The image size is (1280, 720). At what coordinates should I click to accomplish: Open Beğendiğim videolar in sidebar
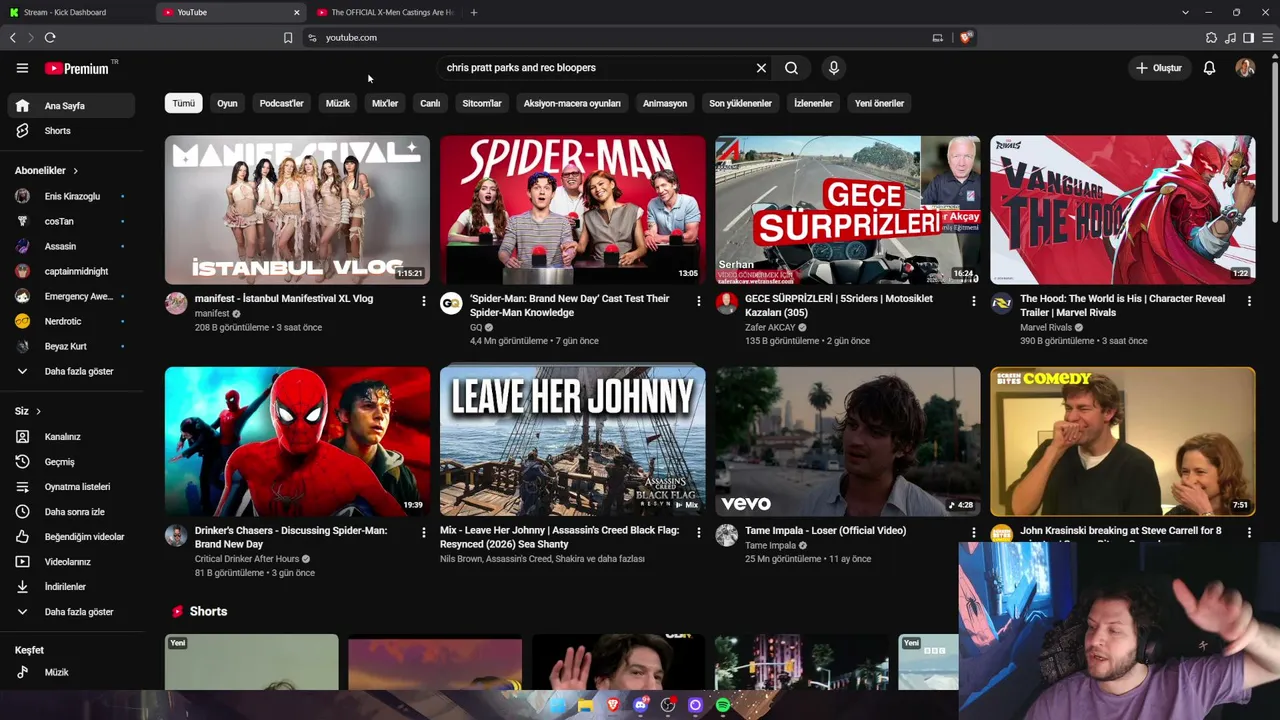tap(70, 537)
